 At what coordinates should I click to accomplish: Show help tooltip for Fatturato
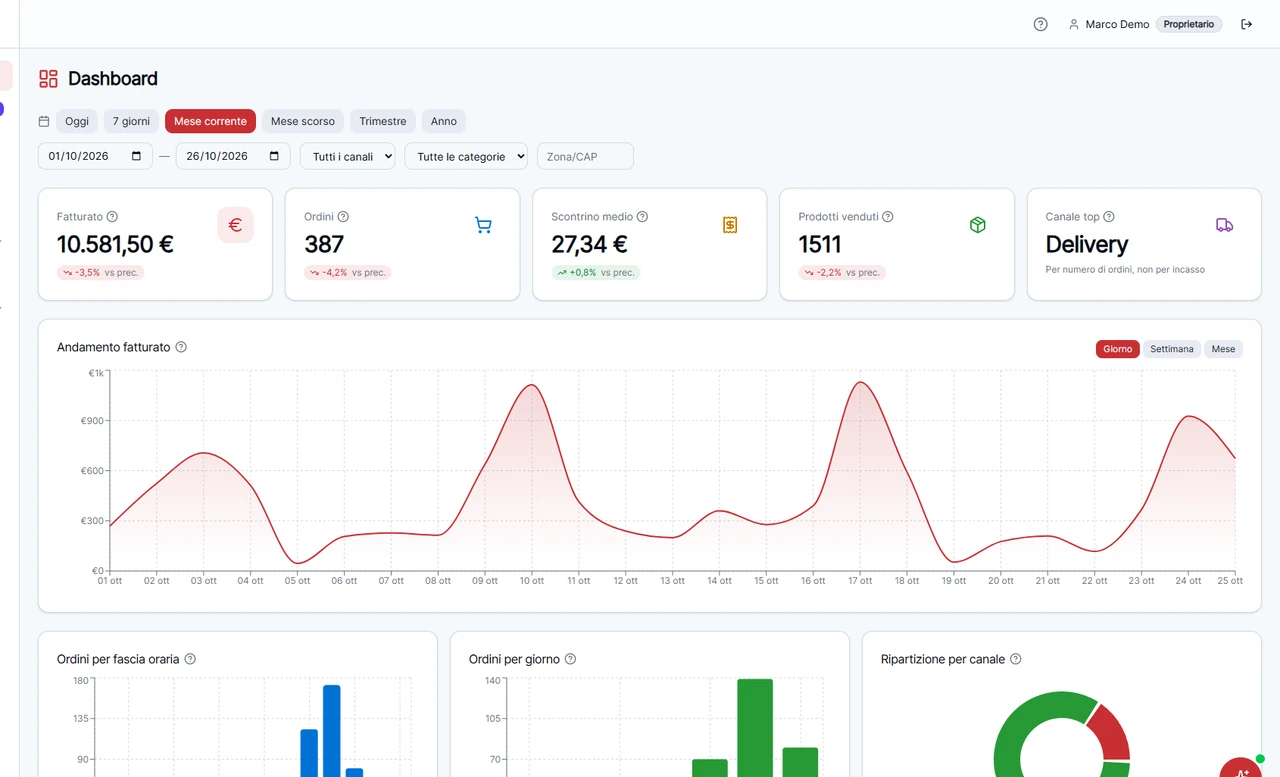tap(112, 217)
